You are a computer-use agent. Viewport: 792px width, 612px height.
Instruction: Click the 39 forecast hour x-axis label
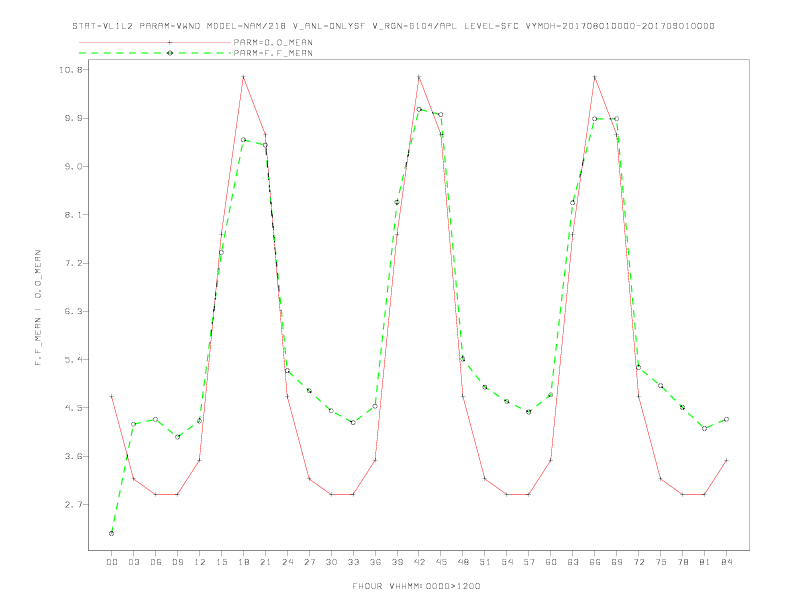pyautogui.click(x=397, y=562)
